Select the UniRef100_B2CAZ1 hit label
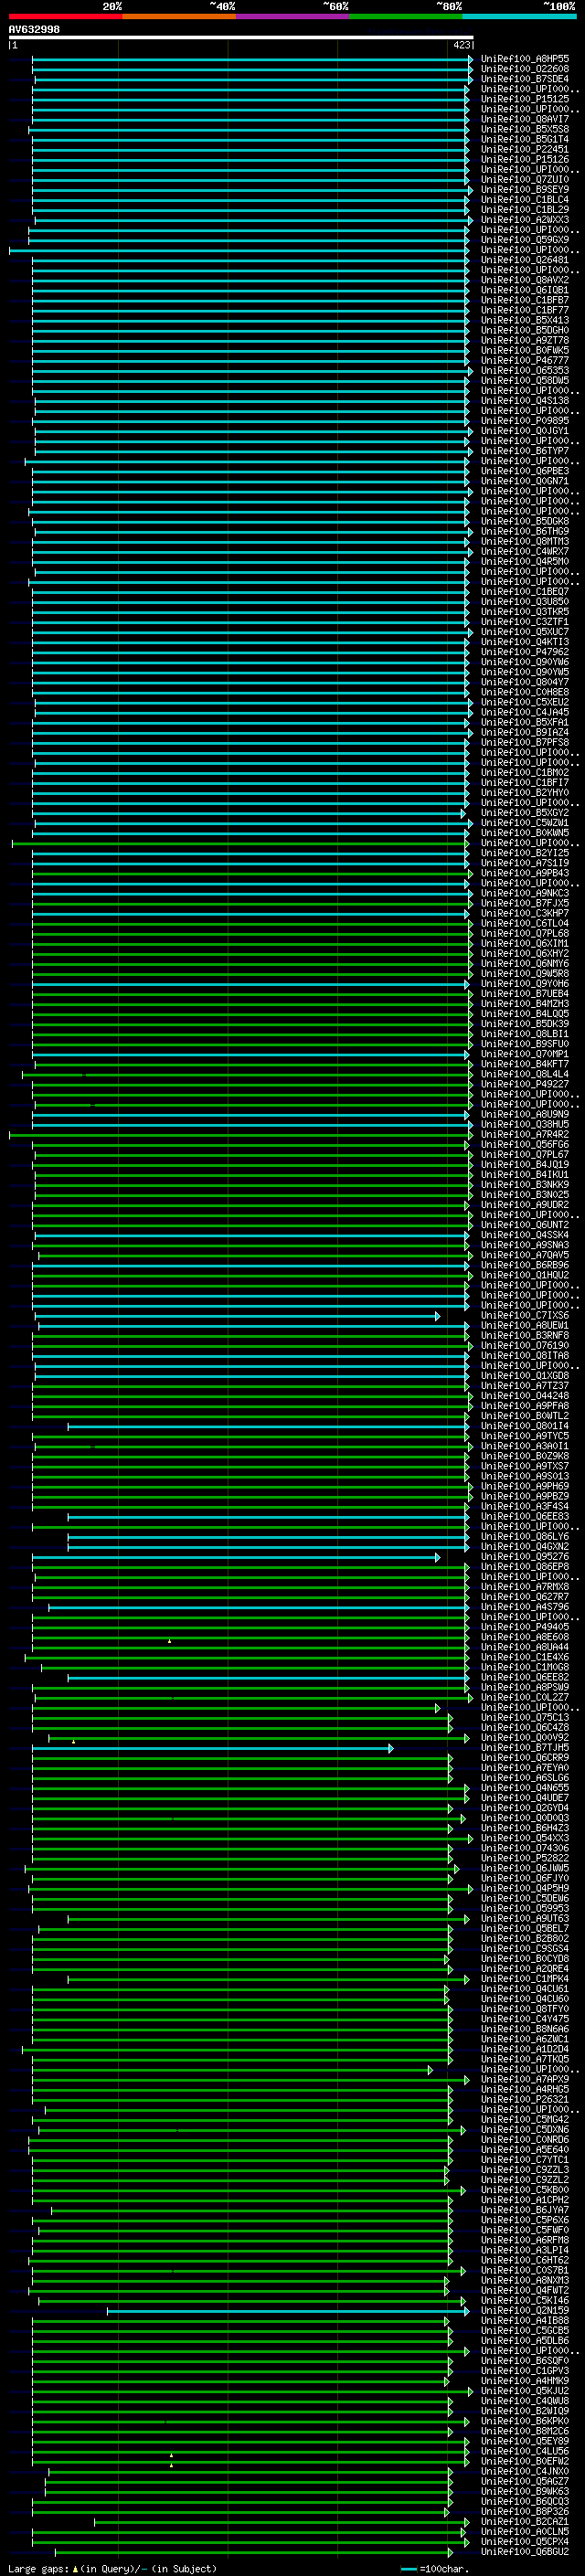 [524, 2522]
